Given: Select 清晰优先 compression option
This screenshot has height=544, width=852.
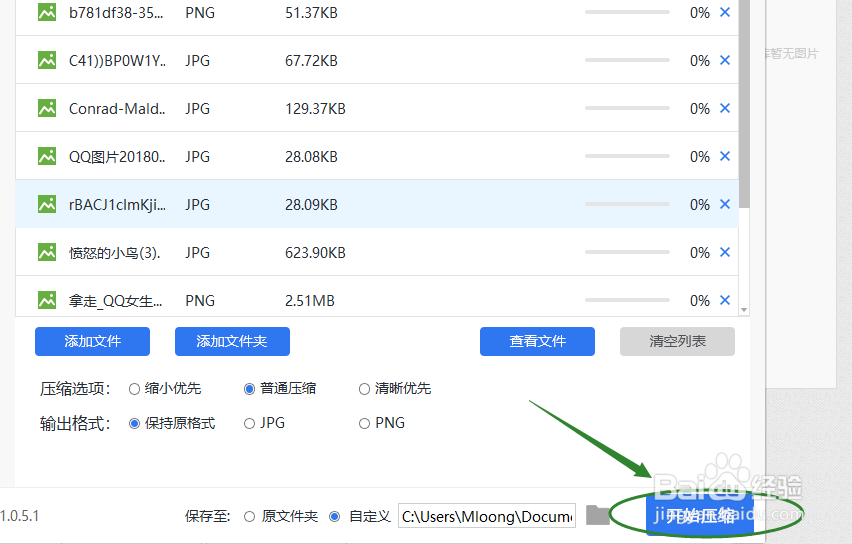Looking at the screenshot, I should [364, 389].
